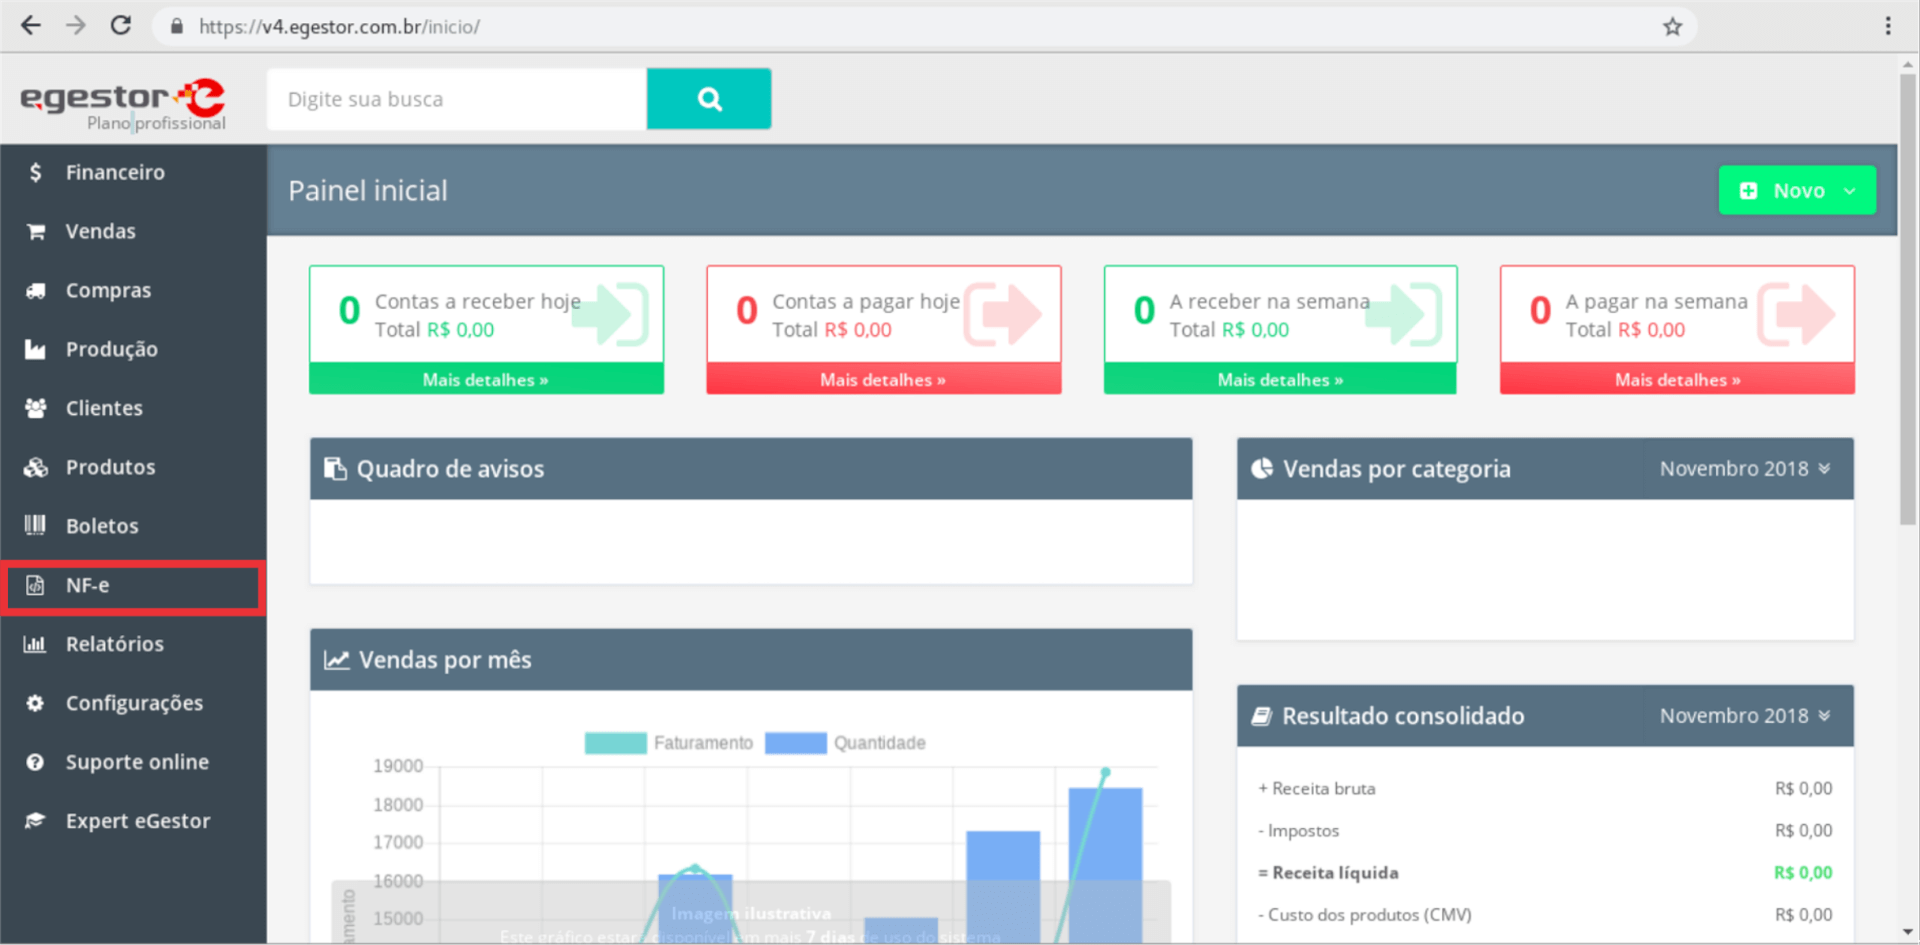Click the Produção factory icon

tap(36, 349)
